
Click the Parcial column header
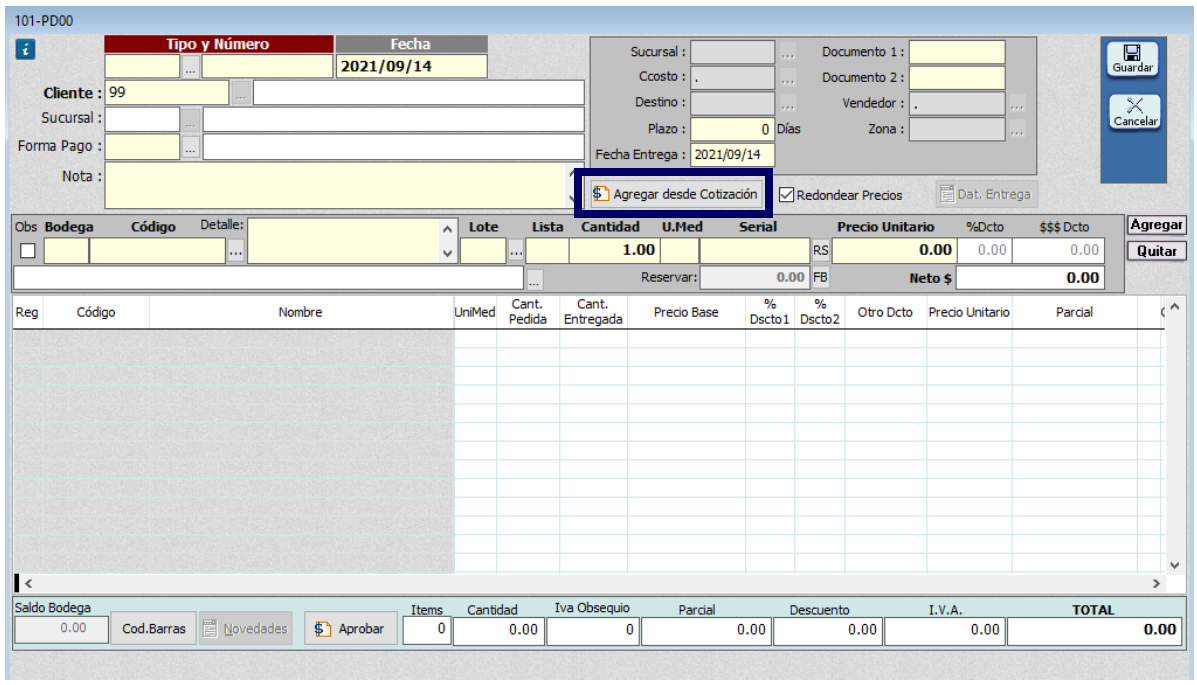pos(1074,312)
